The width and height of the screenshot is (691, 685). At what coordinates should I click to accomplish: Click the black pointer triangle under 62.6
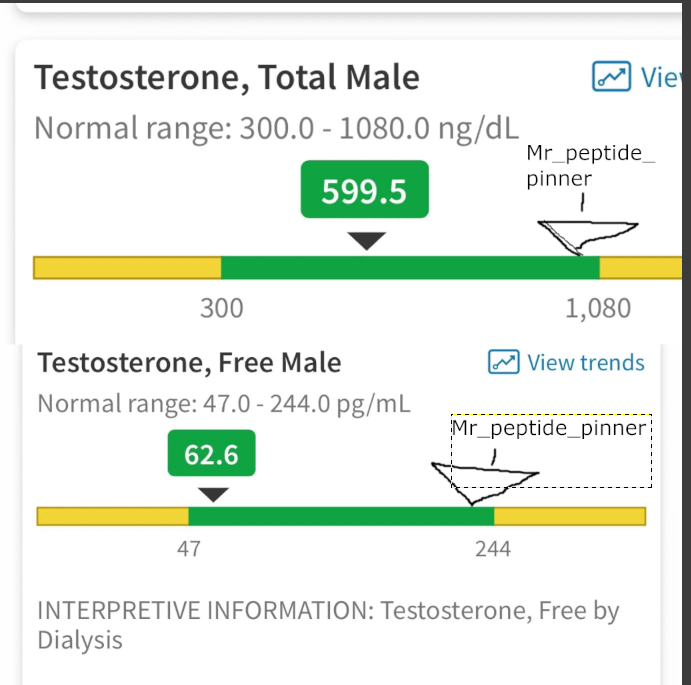pyautogui.click(x=213, y=494)
